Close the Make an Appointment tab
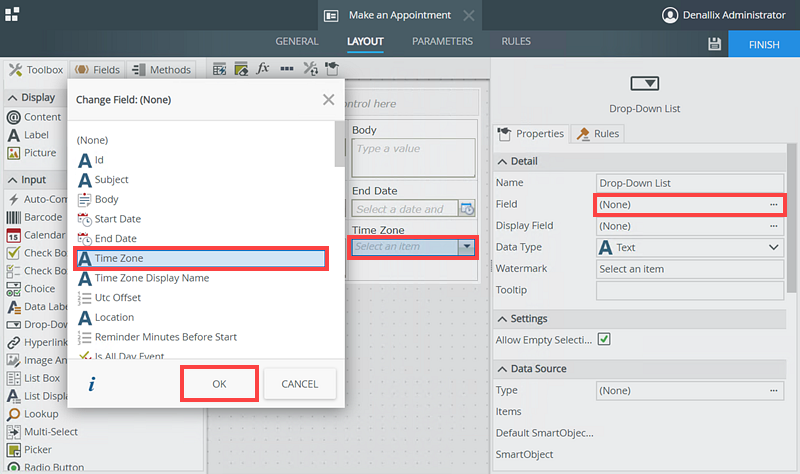The image size is (800, 474). (x=468, y=15)
